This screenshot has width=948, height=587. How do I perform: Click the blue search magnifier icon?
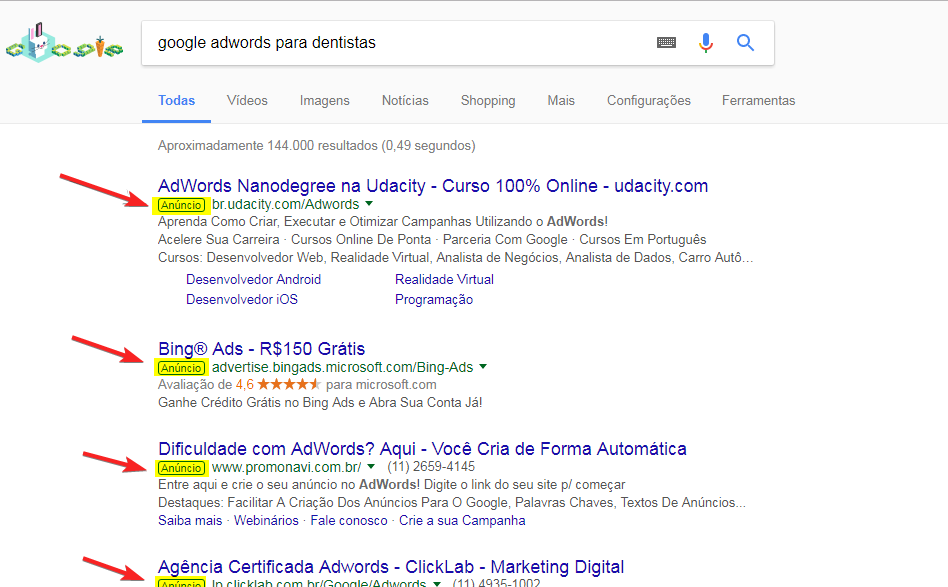(x=745, y=42)
